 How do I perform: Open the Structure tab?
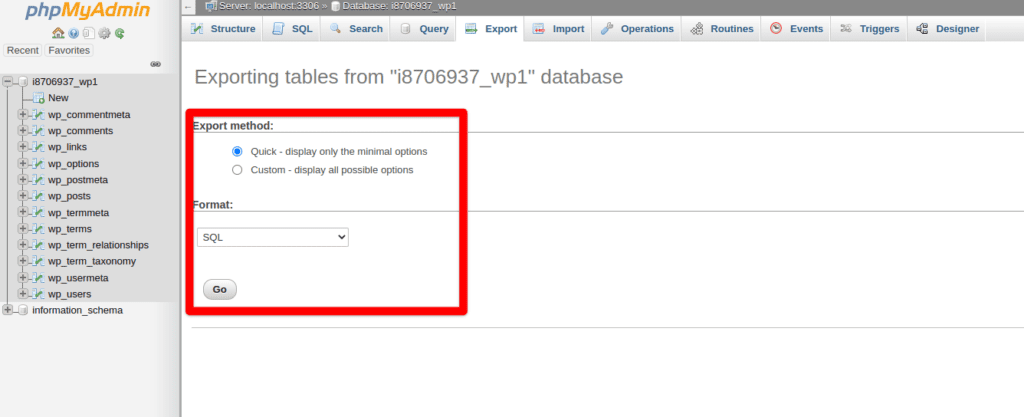click(223, 29)
